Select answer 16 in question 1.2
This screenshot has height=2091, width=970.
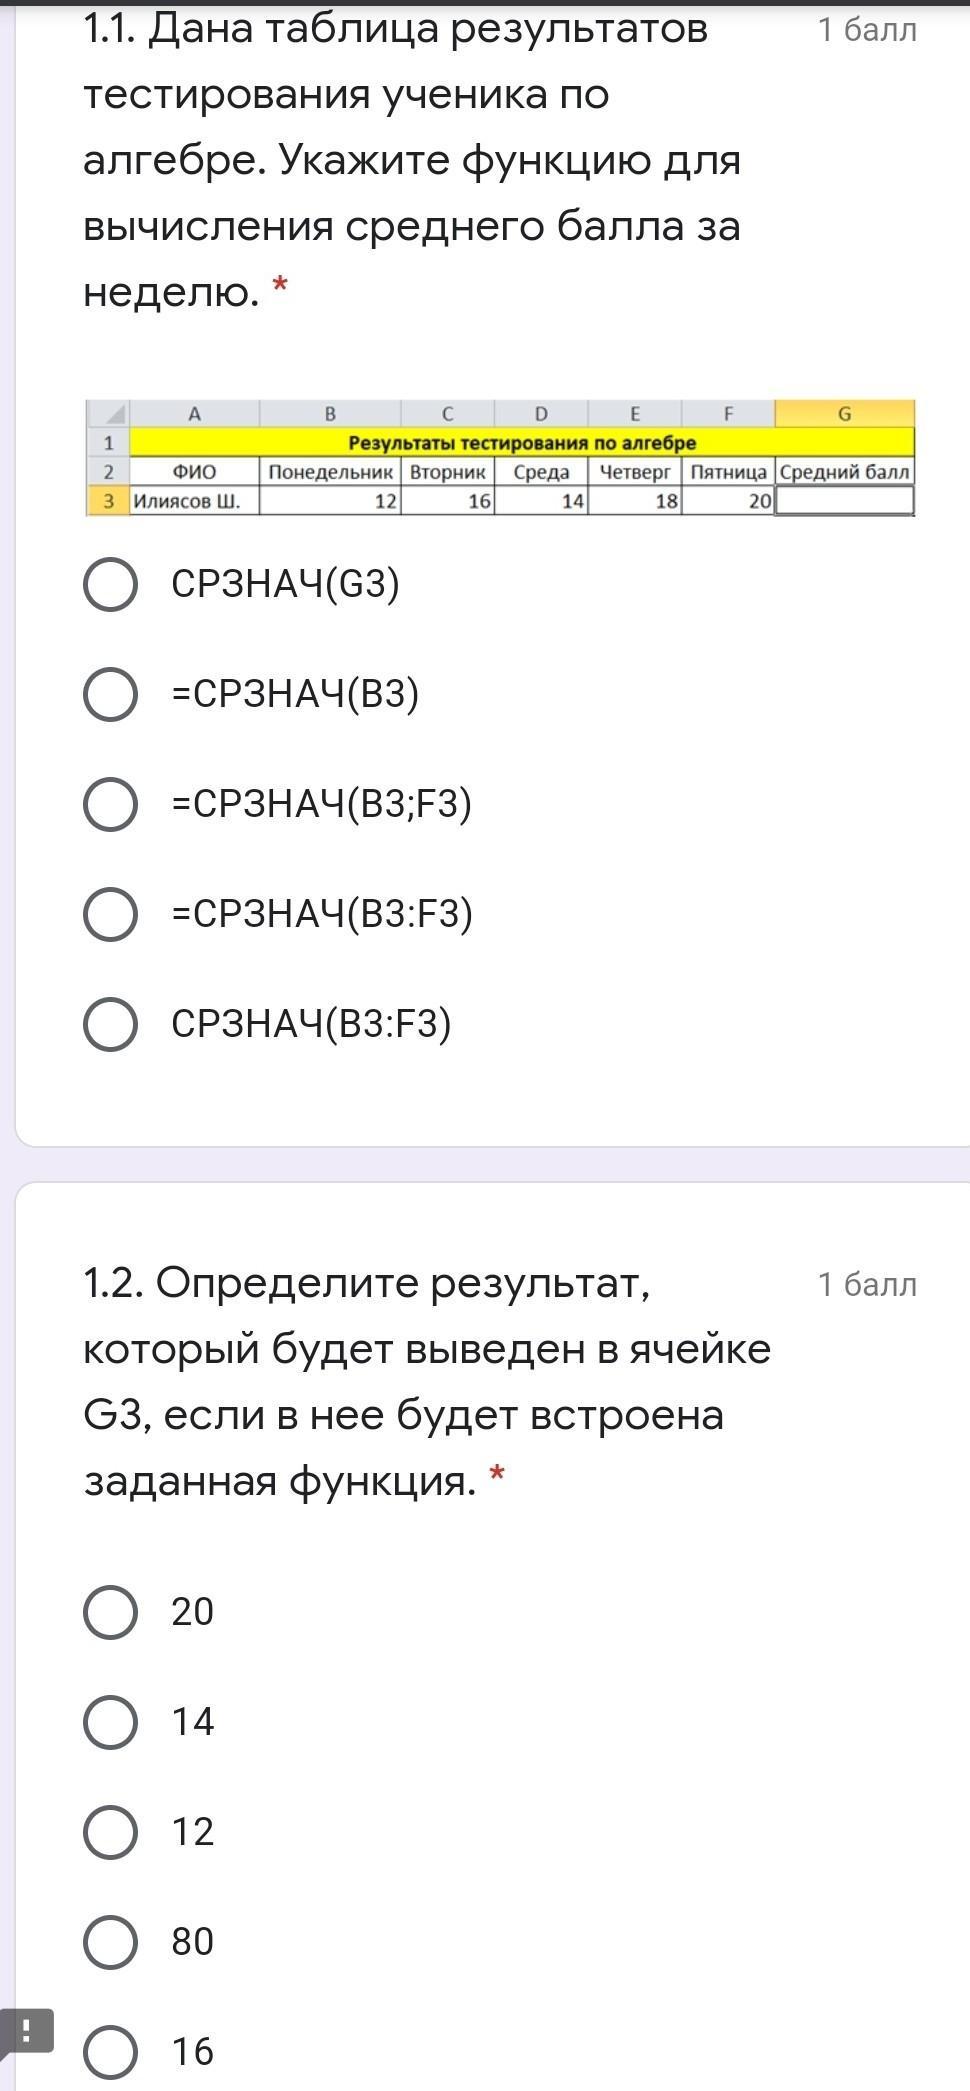click(x=110, y=2052)
